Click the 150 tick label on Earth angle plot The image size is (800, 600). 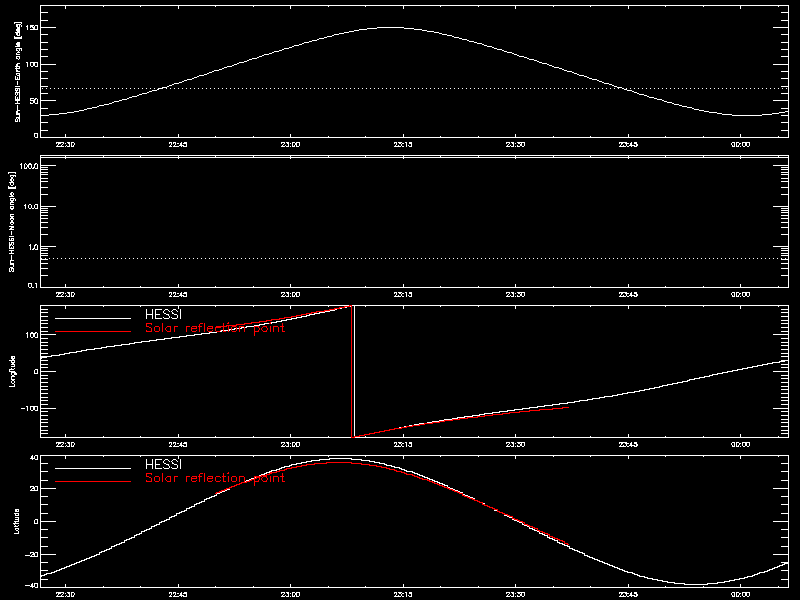(x=33, y=27)
